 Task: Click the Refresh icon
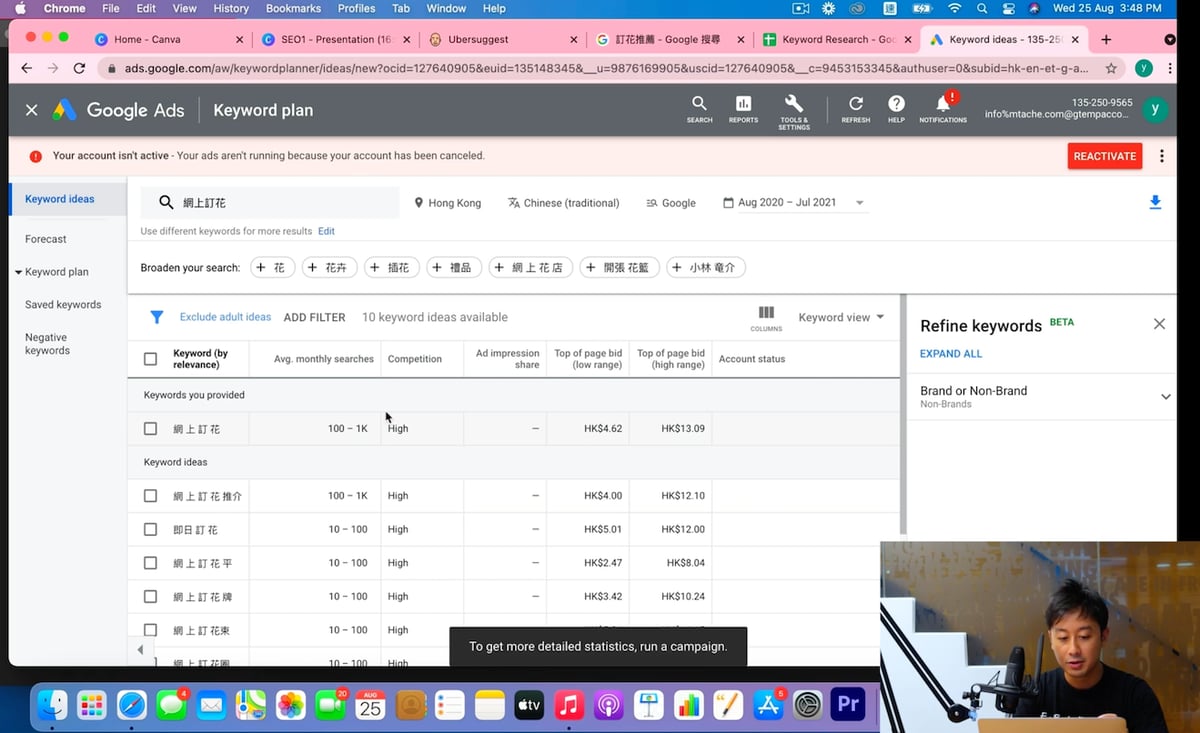pyautogui.click(x=856, y=104)
